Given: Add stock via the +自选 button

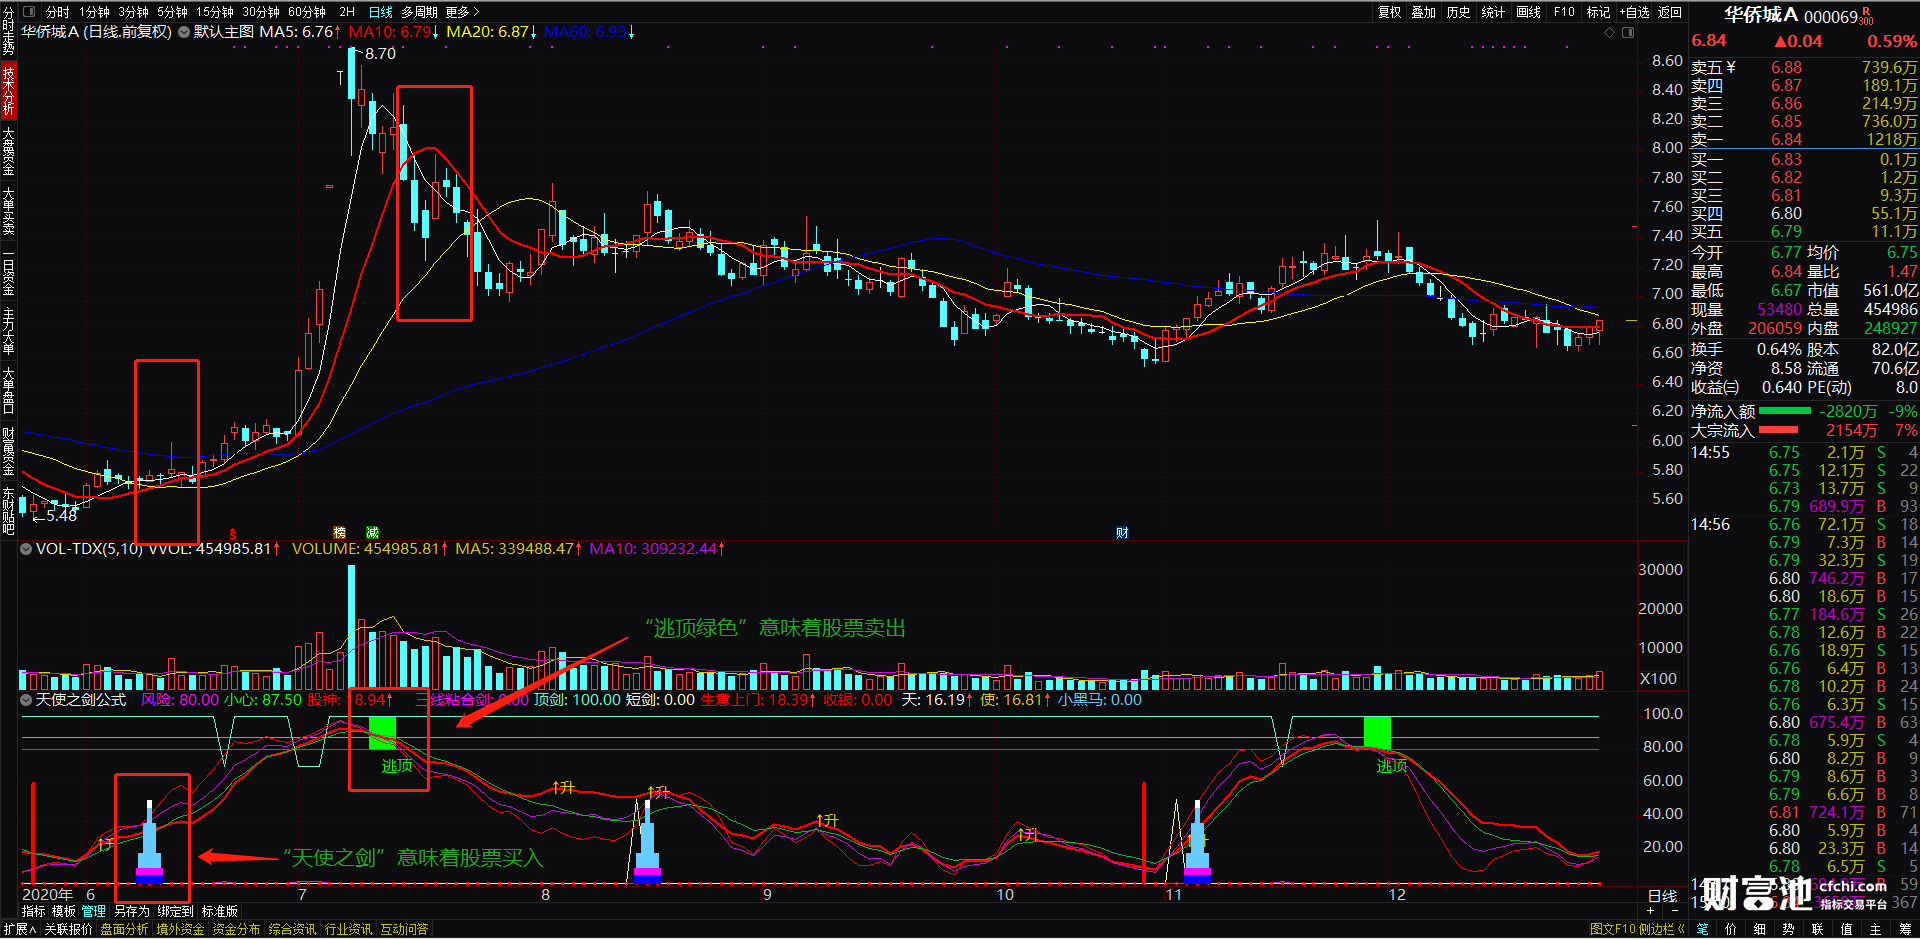Looking at the screenshot, I should click(1634, 12).
